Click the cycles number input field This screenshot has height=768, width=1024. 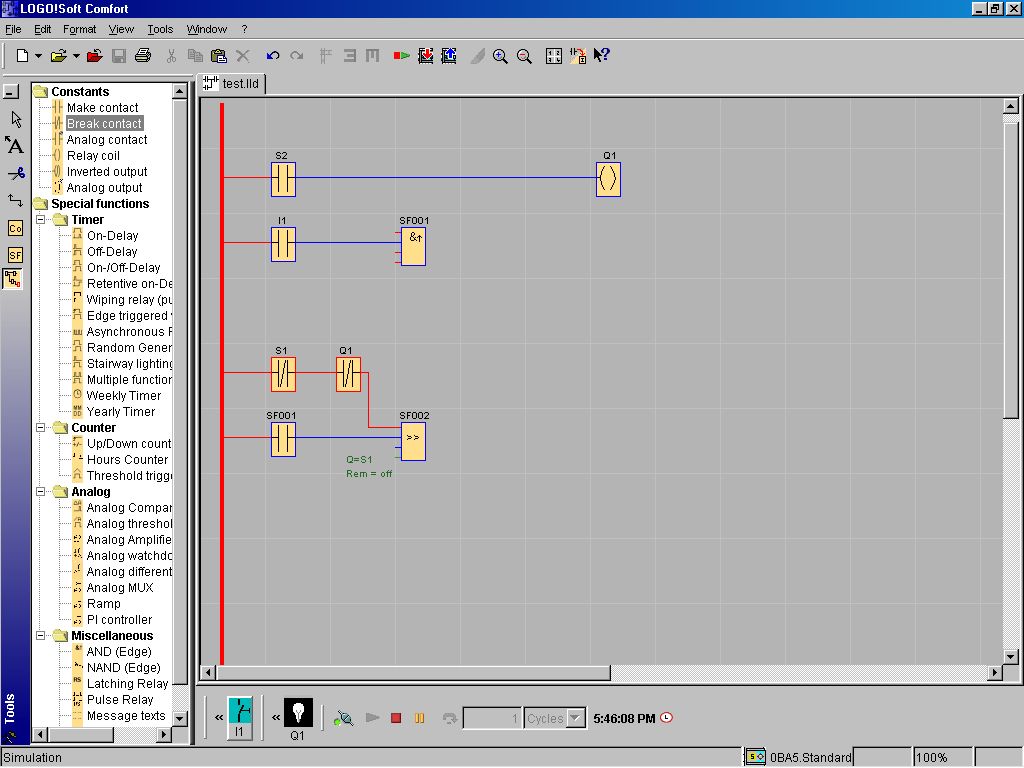click(492, 718)
